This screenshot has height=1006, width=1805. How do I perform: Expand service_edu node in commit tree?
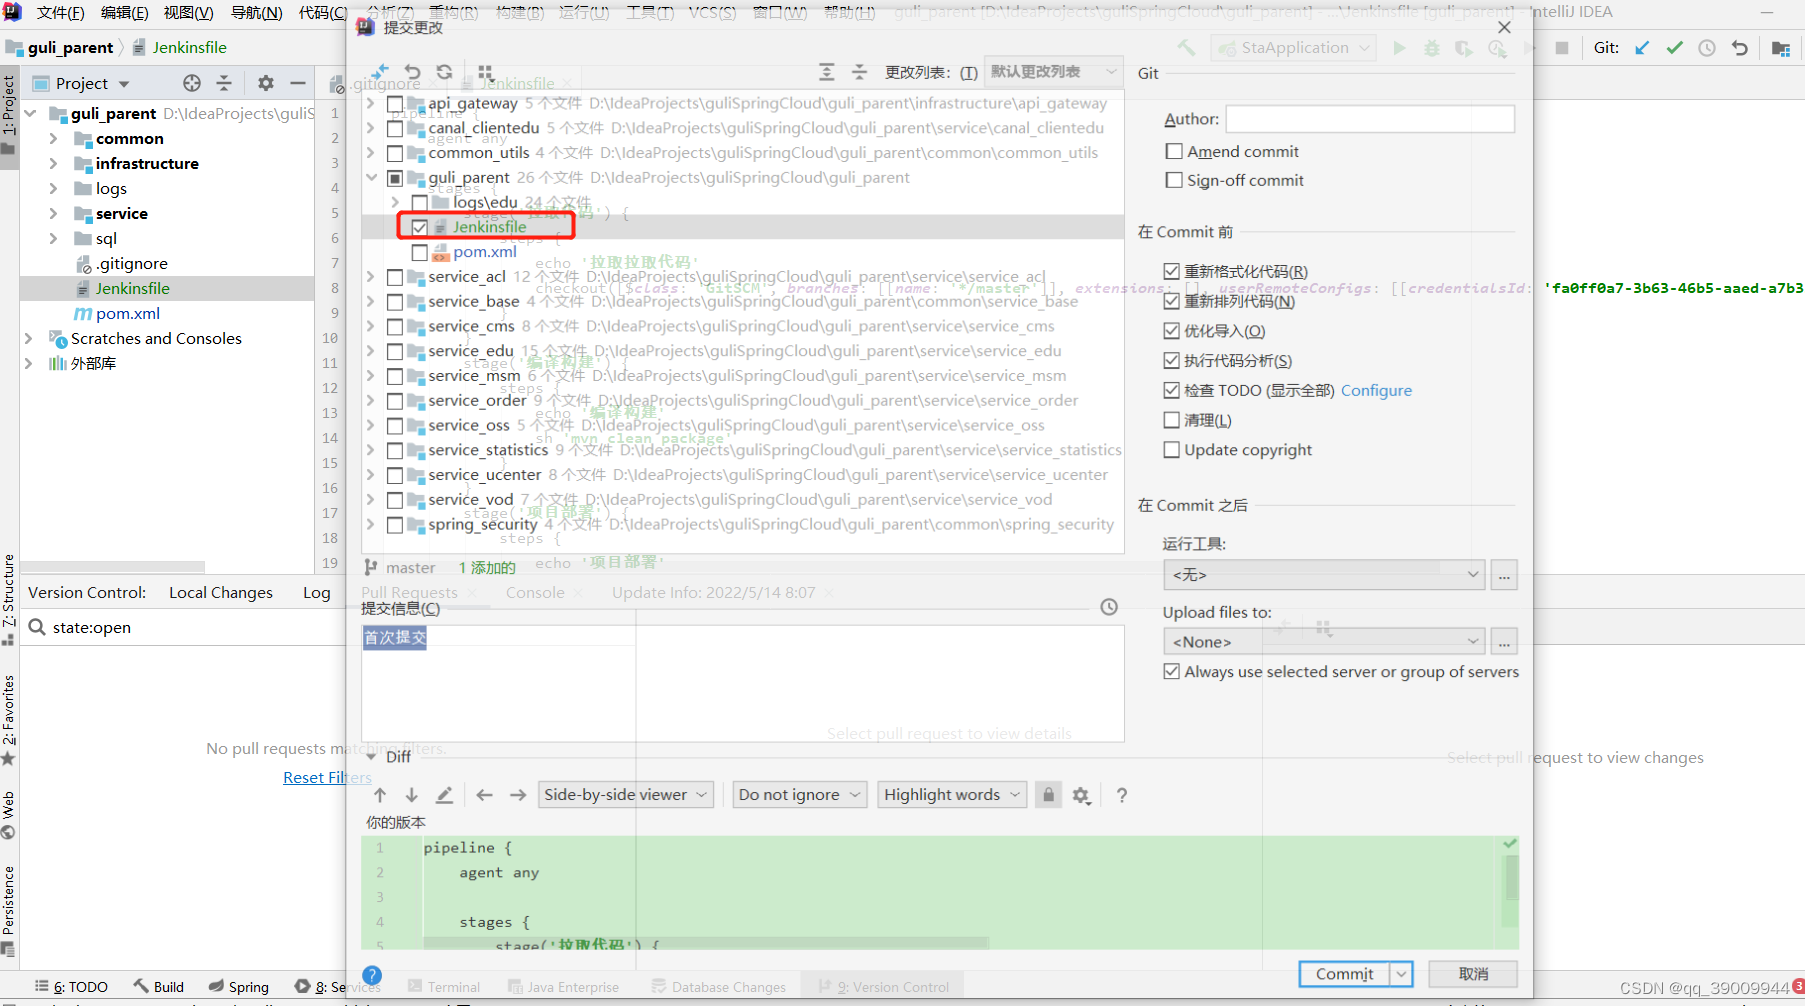372,351
